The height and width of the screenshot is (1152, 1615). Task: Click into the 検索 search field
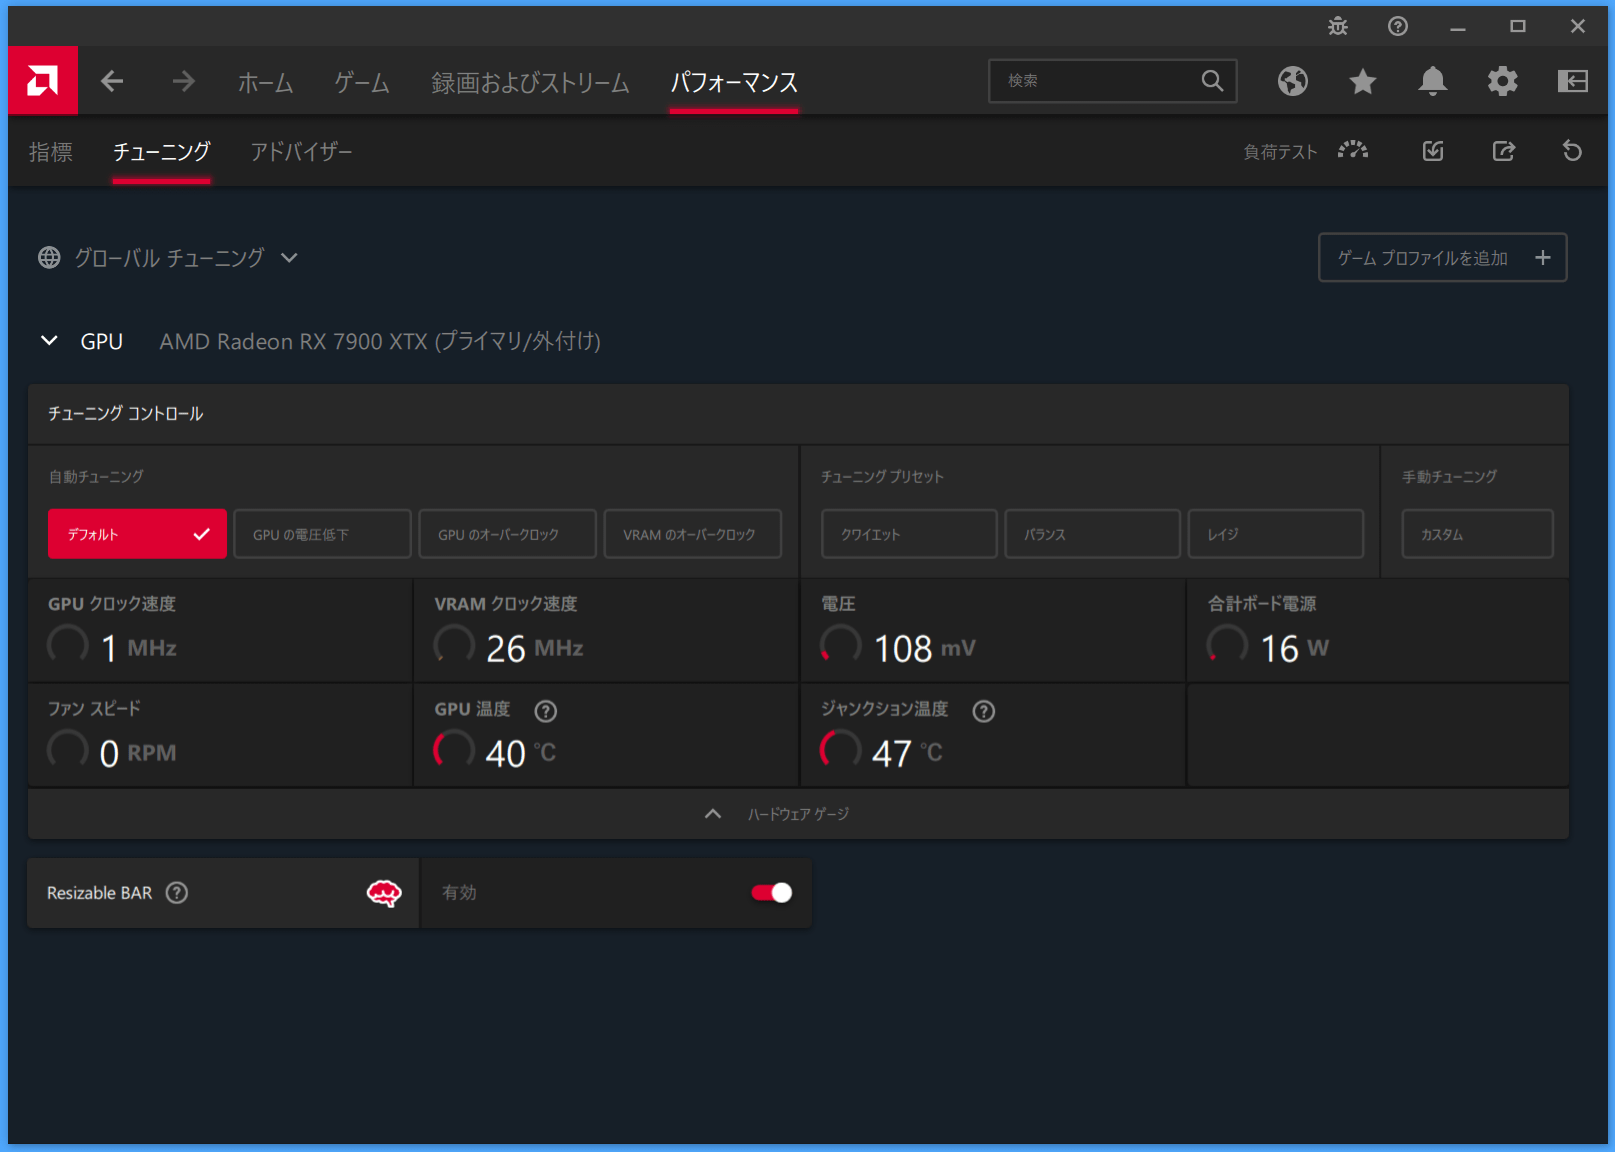[x=1112, y=81]
